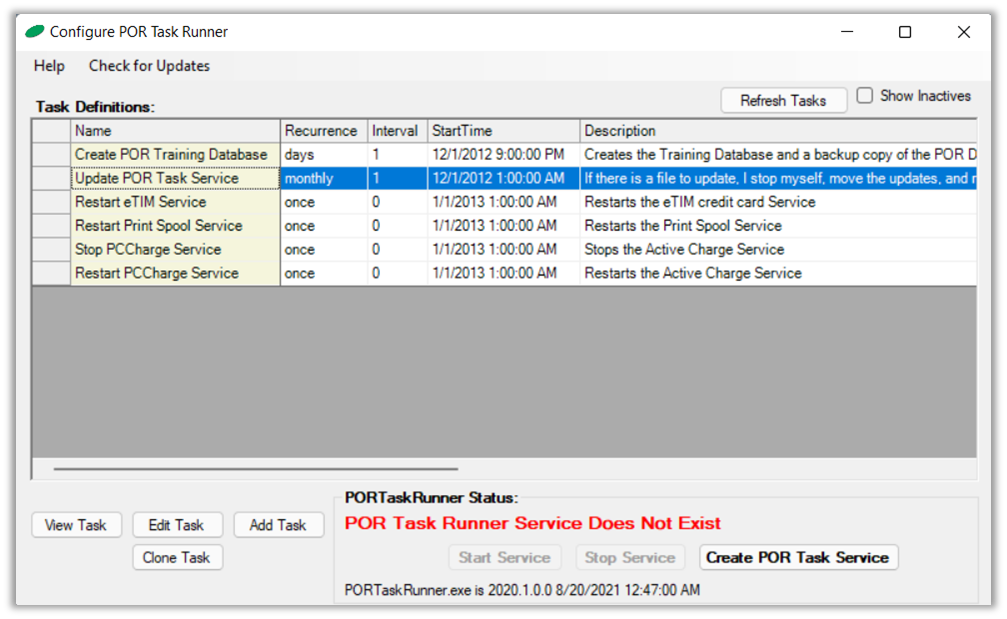
Task: Select the Create POR Training Database row
Action: tap(172, 155)
